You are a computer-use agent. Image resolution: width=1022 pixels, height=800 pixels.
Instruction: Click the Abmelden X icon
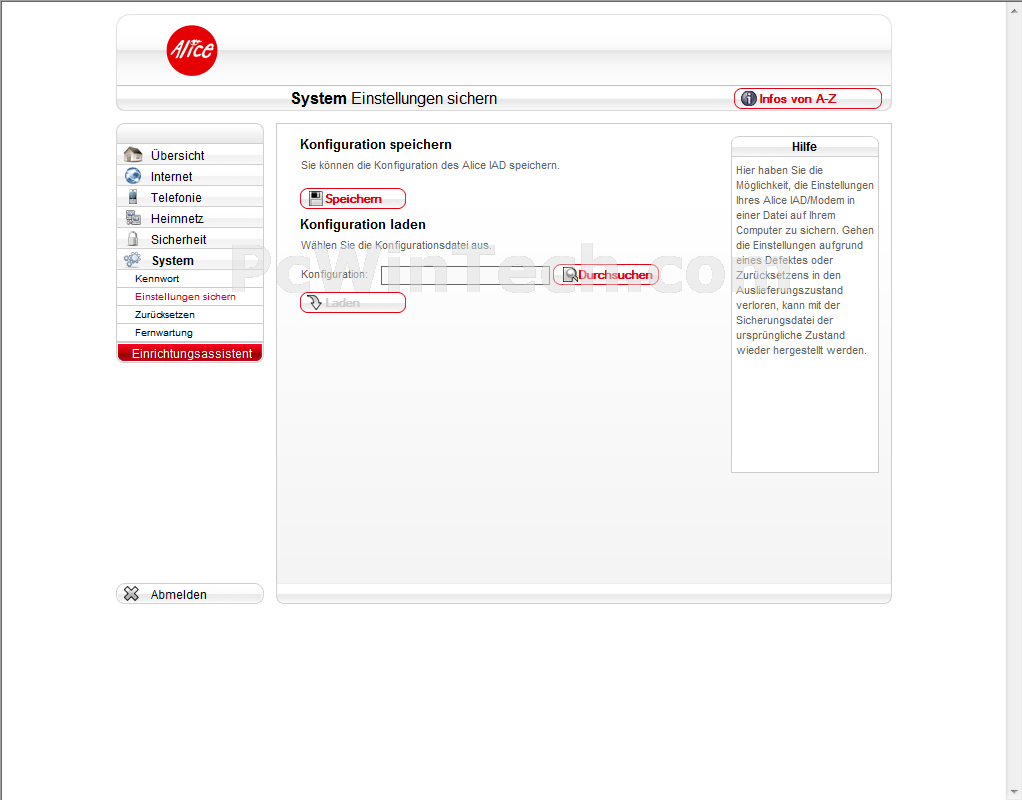click(x=131, y=594)
